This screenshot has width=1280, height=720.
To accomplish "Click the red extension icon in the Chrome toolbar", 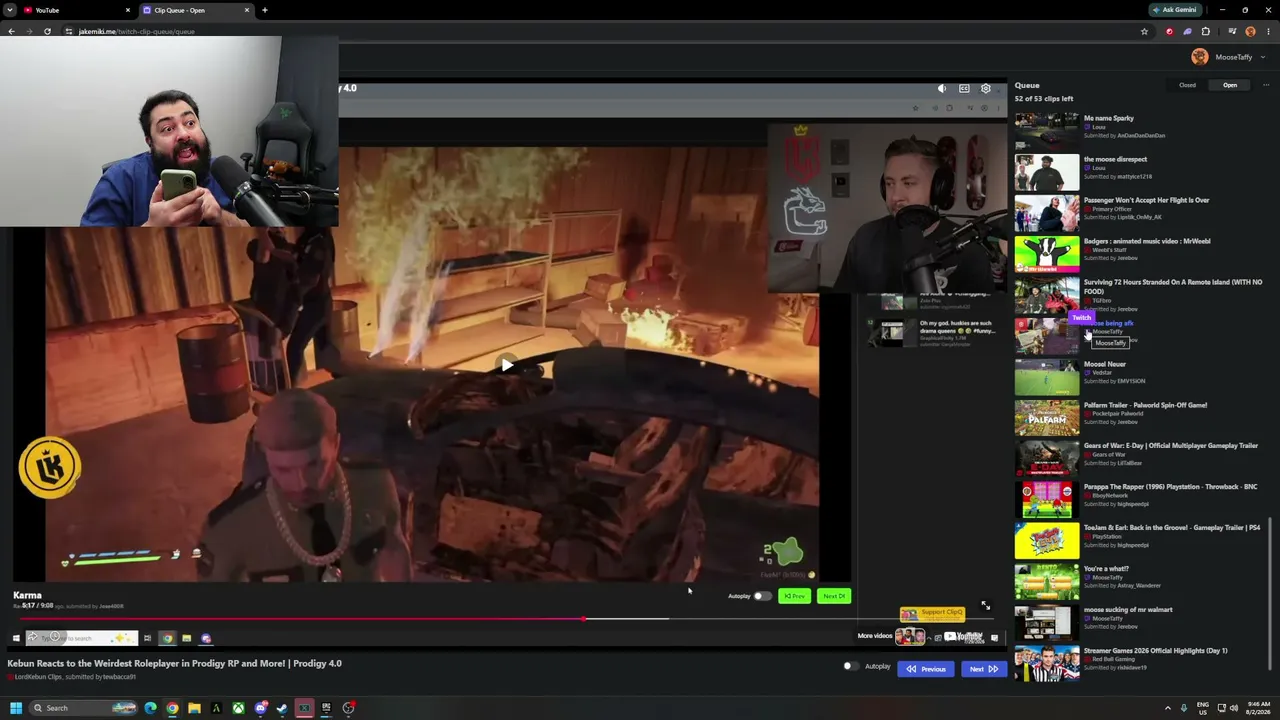I will click(x=1169, y=31).
